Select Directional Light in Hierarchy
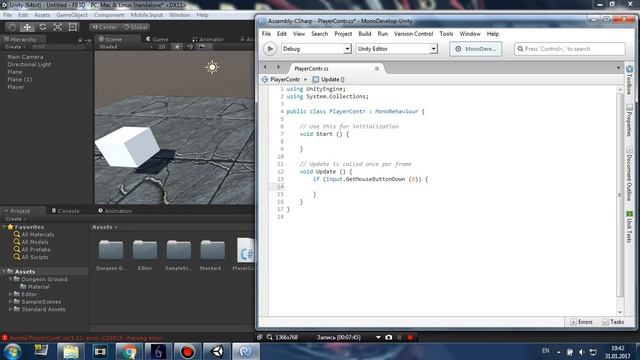 [x=29, y=64]
